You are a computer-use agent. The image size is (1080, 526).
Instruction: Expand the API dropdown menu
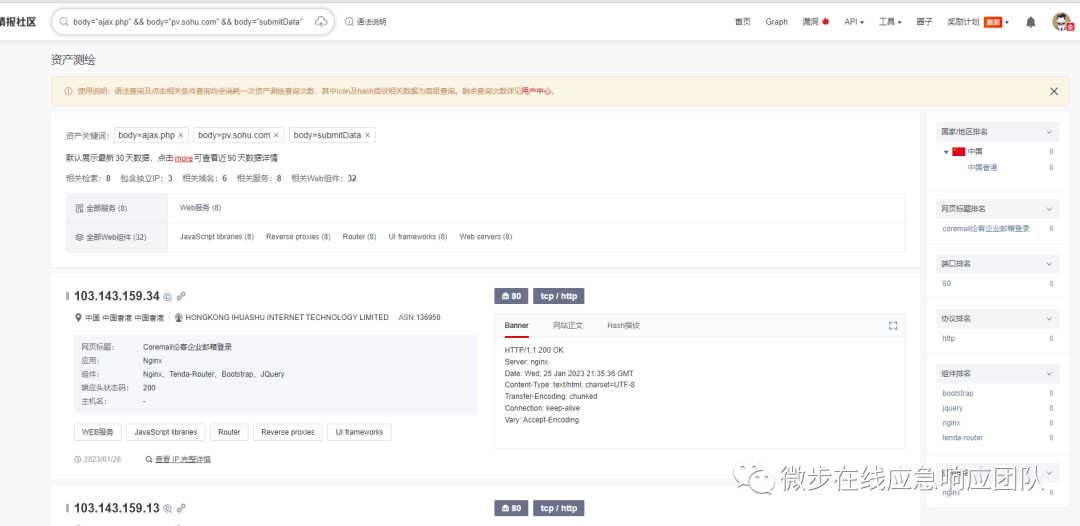(854, 22)
